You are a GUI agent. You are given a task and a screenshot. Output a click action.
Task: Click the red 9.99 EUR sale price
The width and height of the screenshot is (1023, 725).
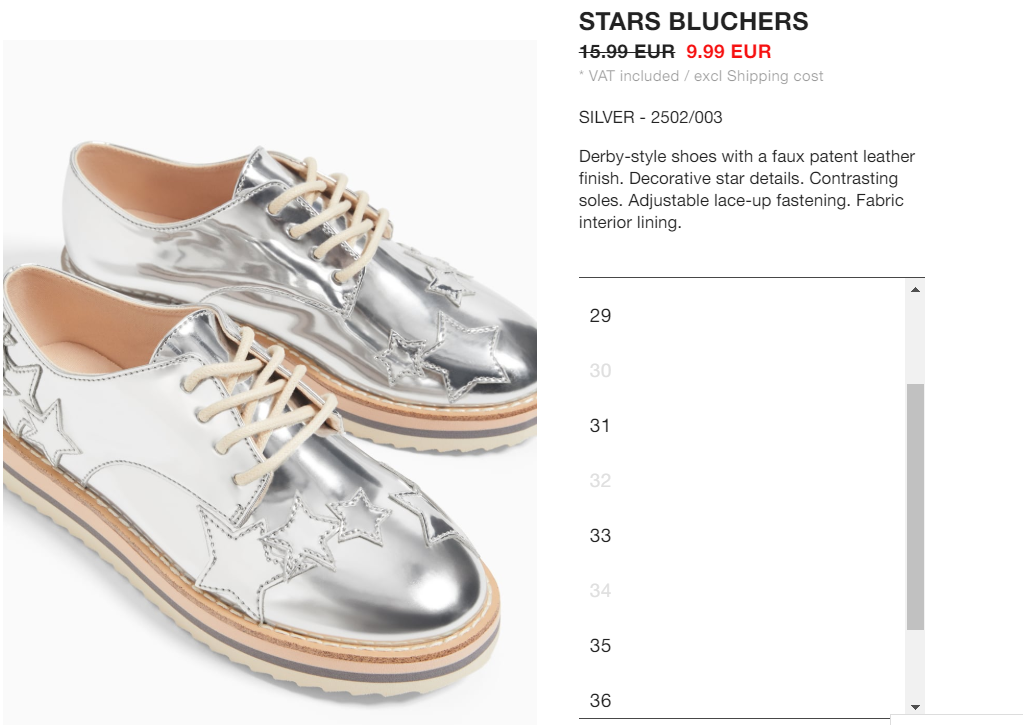click(x=729, y=52)
